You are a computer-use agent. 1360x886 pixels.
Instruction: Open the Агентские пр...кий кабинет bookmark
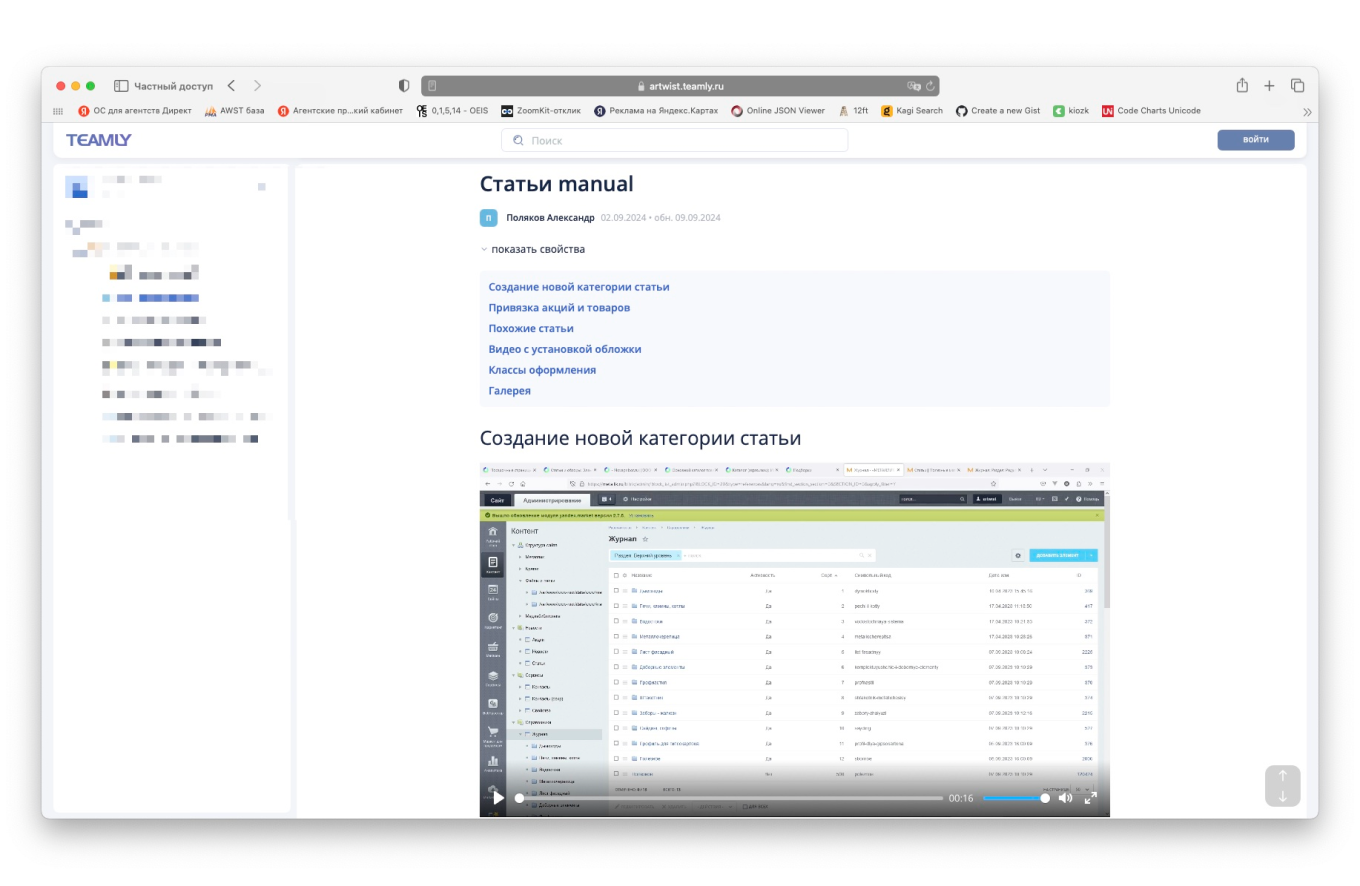point(340,111)
